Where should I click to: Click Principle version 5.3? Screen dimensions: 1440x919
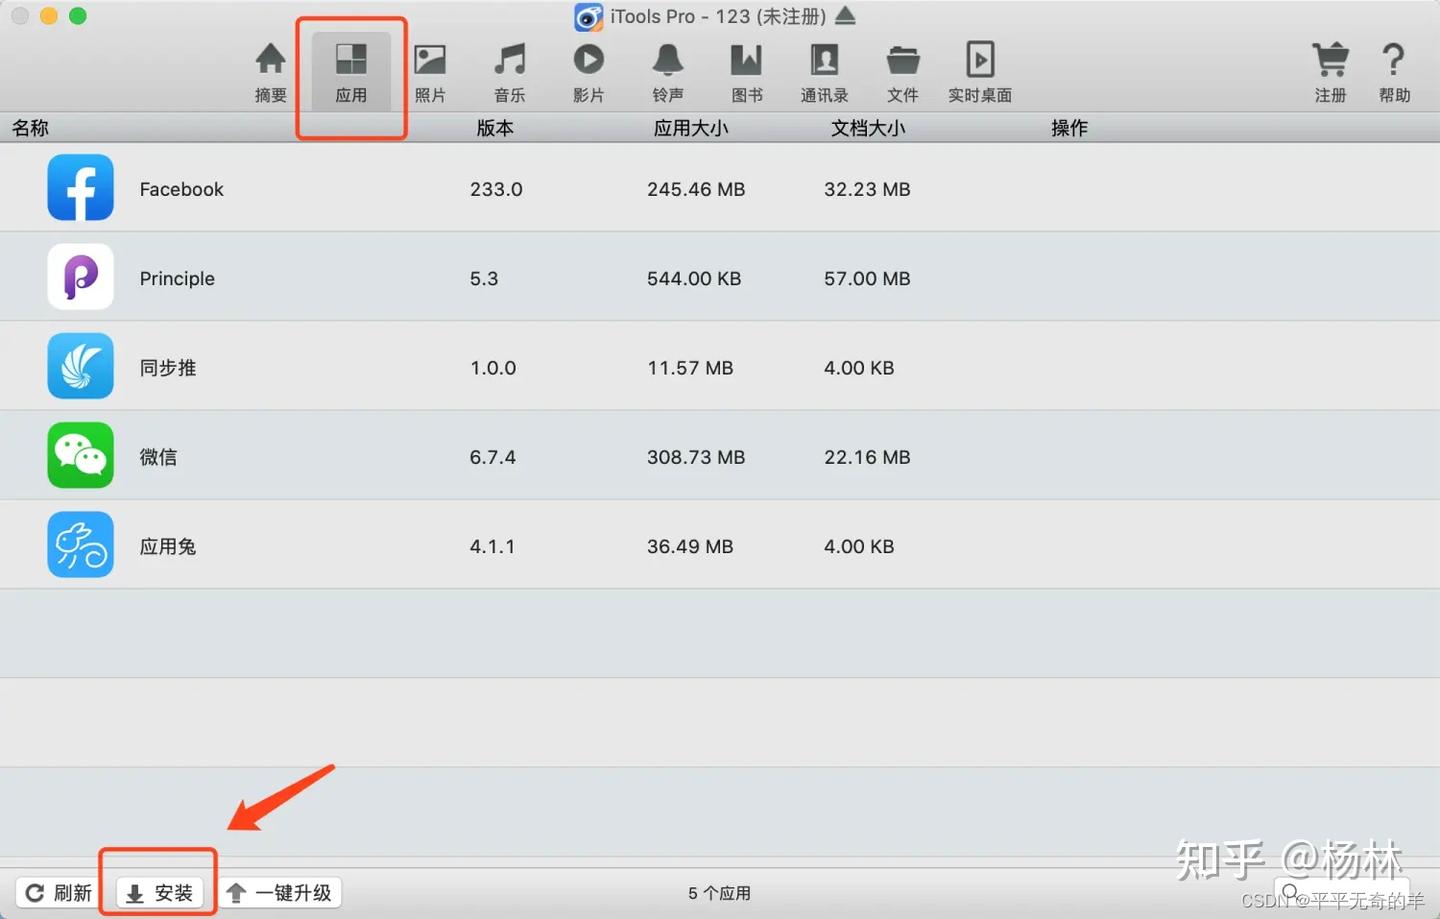click(484, 278)
